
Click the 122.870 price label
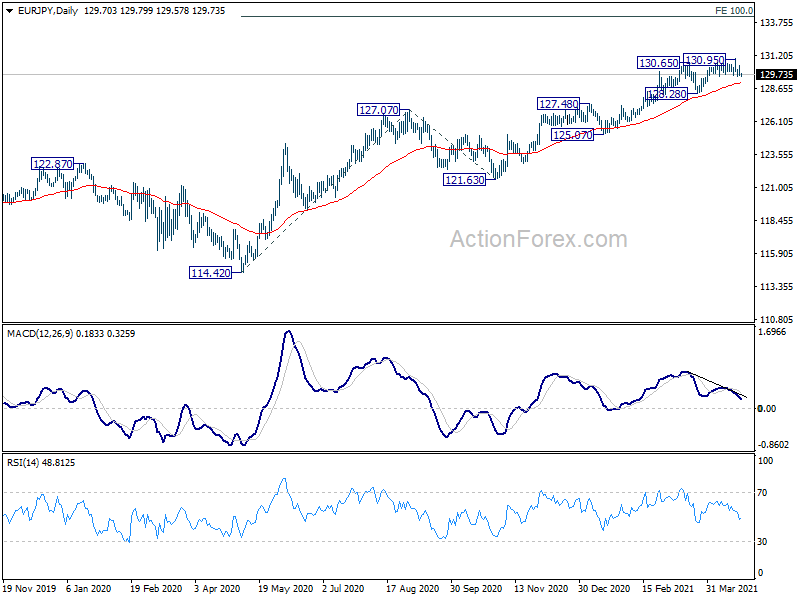53,164
